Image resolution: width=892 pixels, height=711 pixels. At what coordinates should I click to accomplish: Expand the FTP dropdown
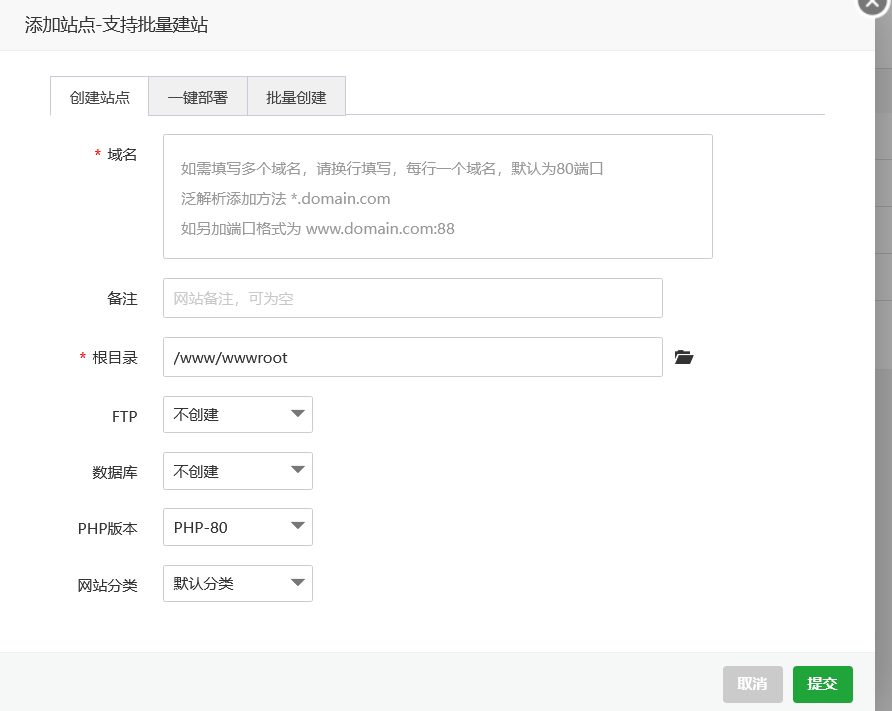click(x=237, y=415)
